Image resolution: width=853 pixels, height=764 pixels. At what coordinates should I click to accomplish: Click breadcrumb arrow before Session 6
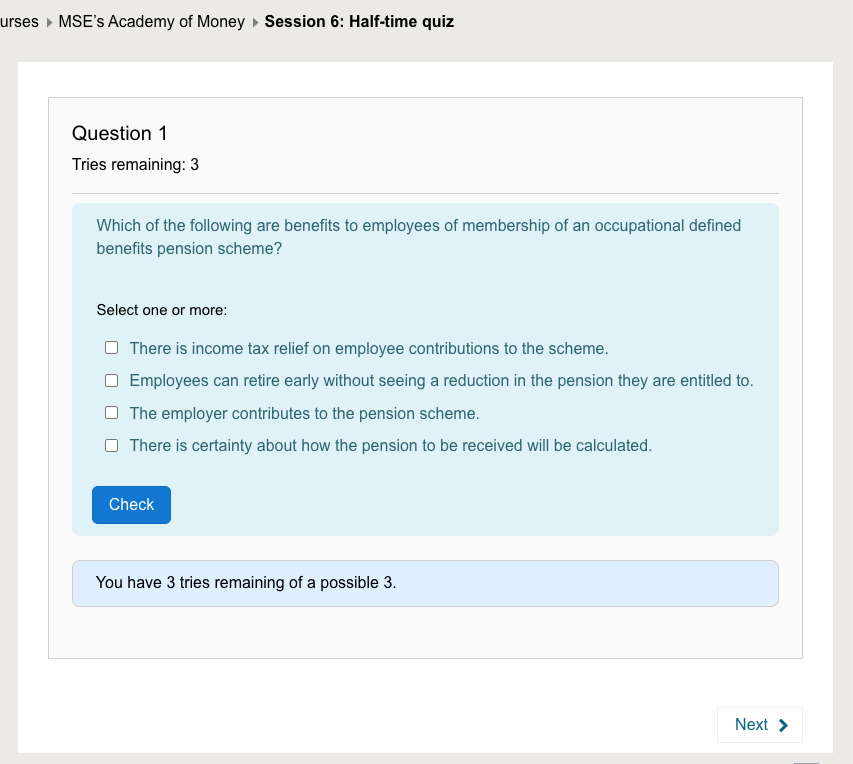pyautogui.click(x=255, y=22)
